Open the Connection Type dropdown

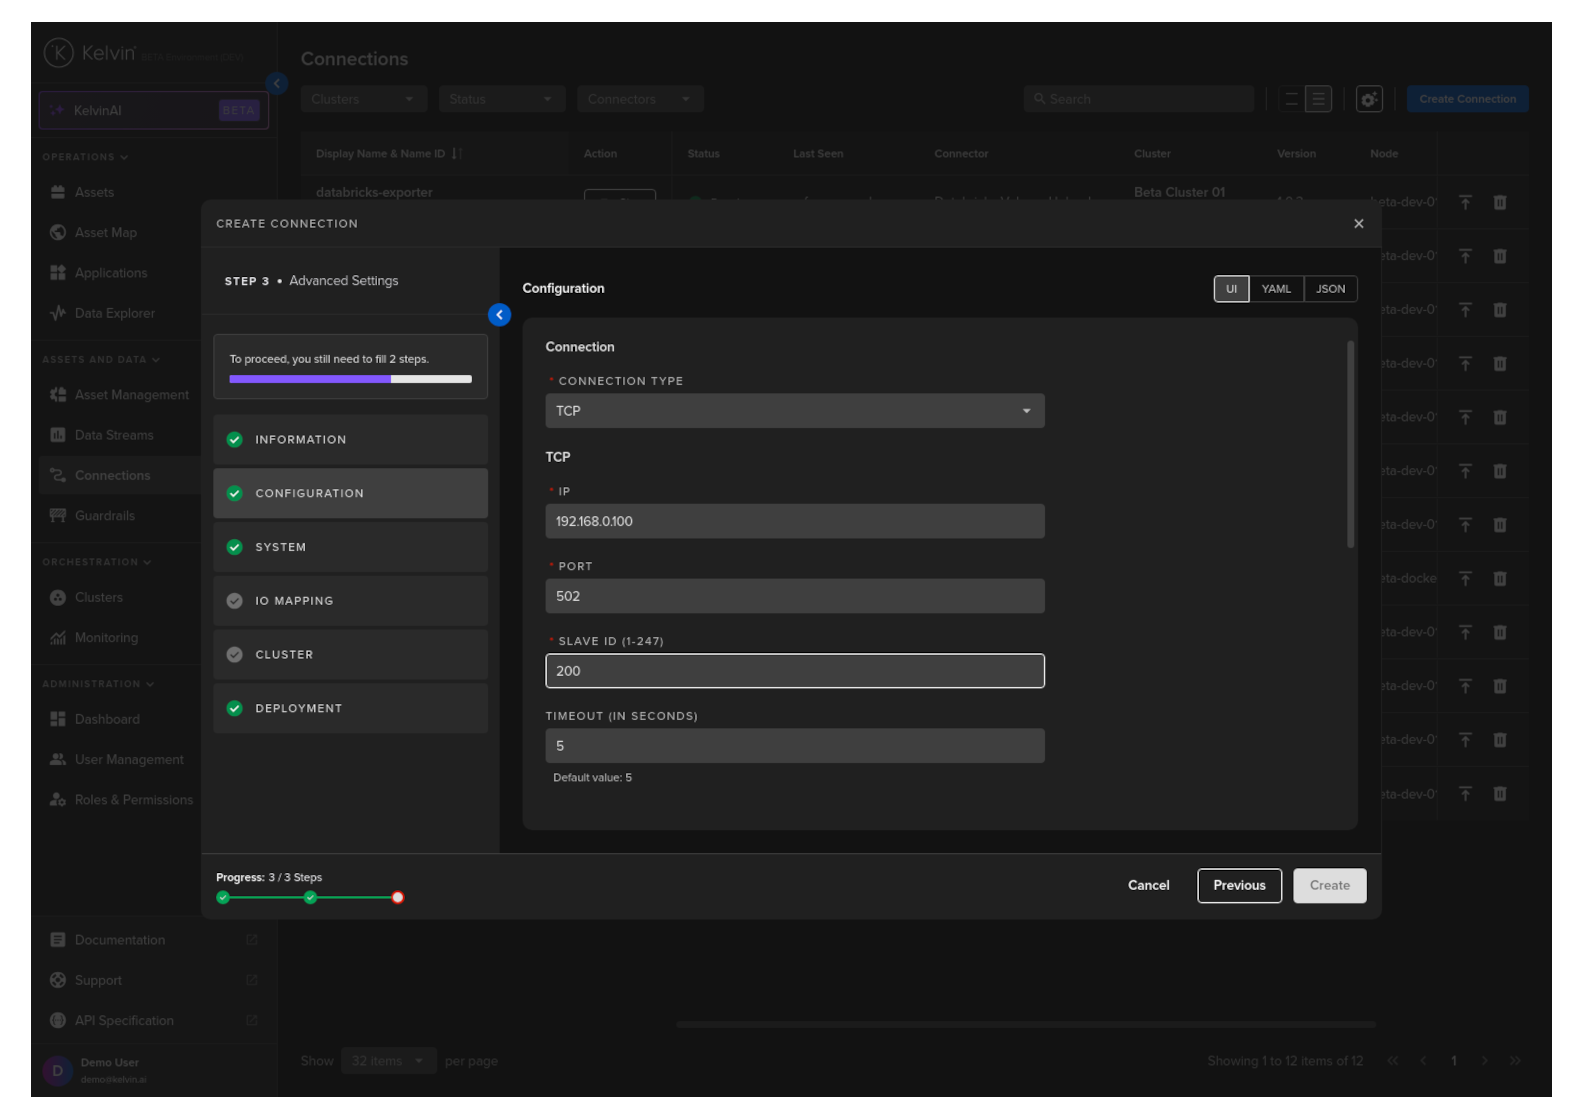pyautogui.click(x=794, y=411)
